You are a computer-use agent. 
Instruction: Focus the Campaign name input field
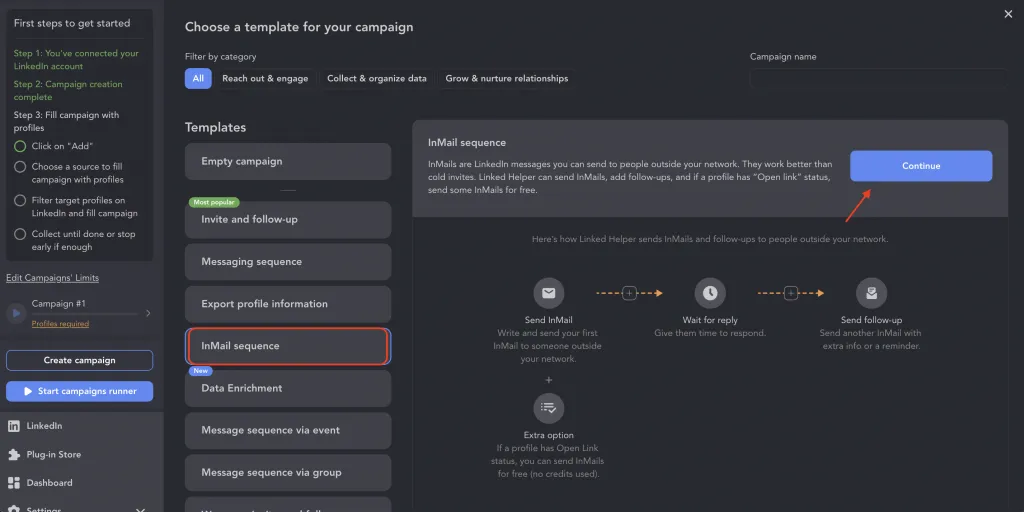pyautogui.click(x=878, y=78)
